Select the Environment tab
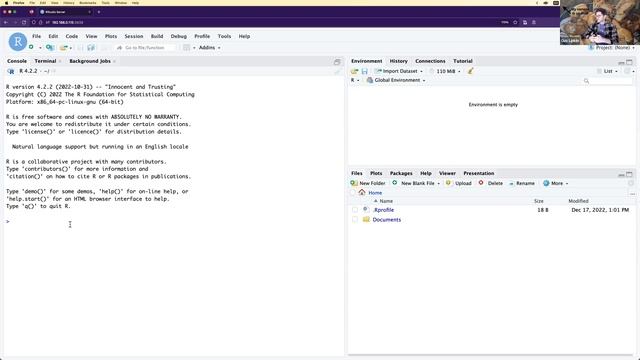The width and height of the screenshot is (640, 360). 367,61
